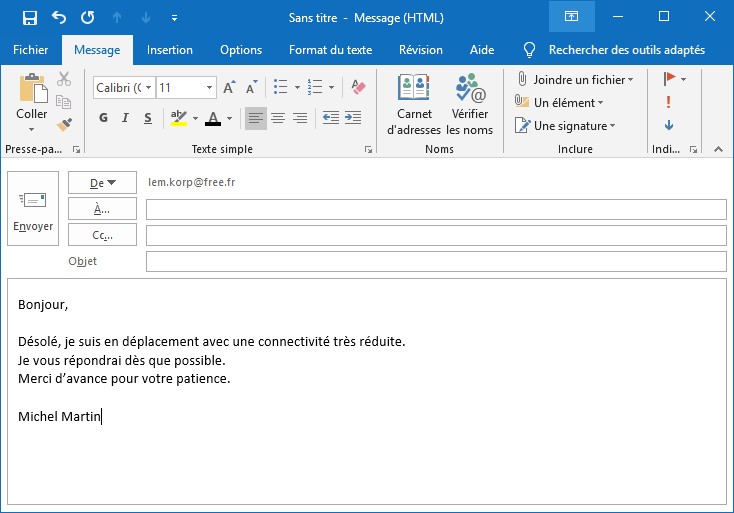The image size is (734, 513).
Task: Open the font color dropdown arrow
Action: [229, 118]
